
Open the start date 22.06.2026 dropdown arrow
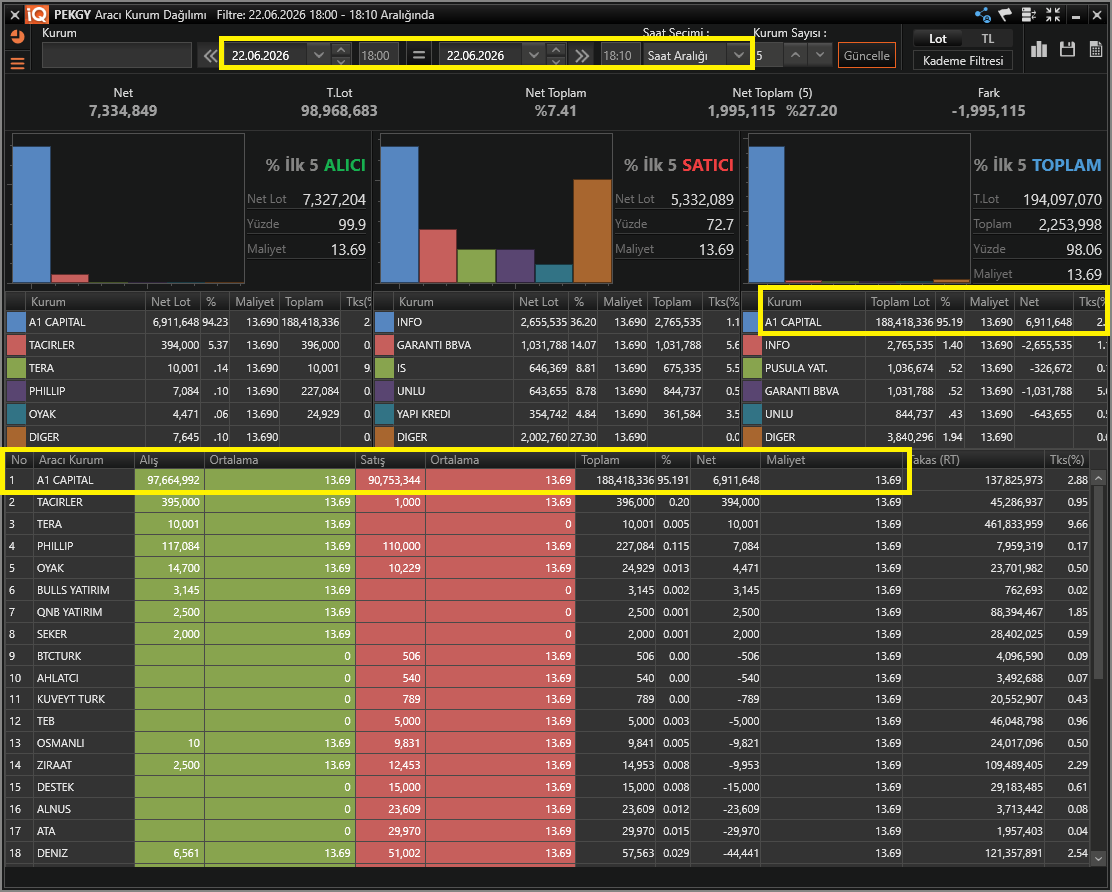tap(318, 55)
